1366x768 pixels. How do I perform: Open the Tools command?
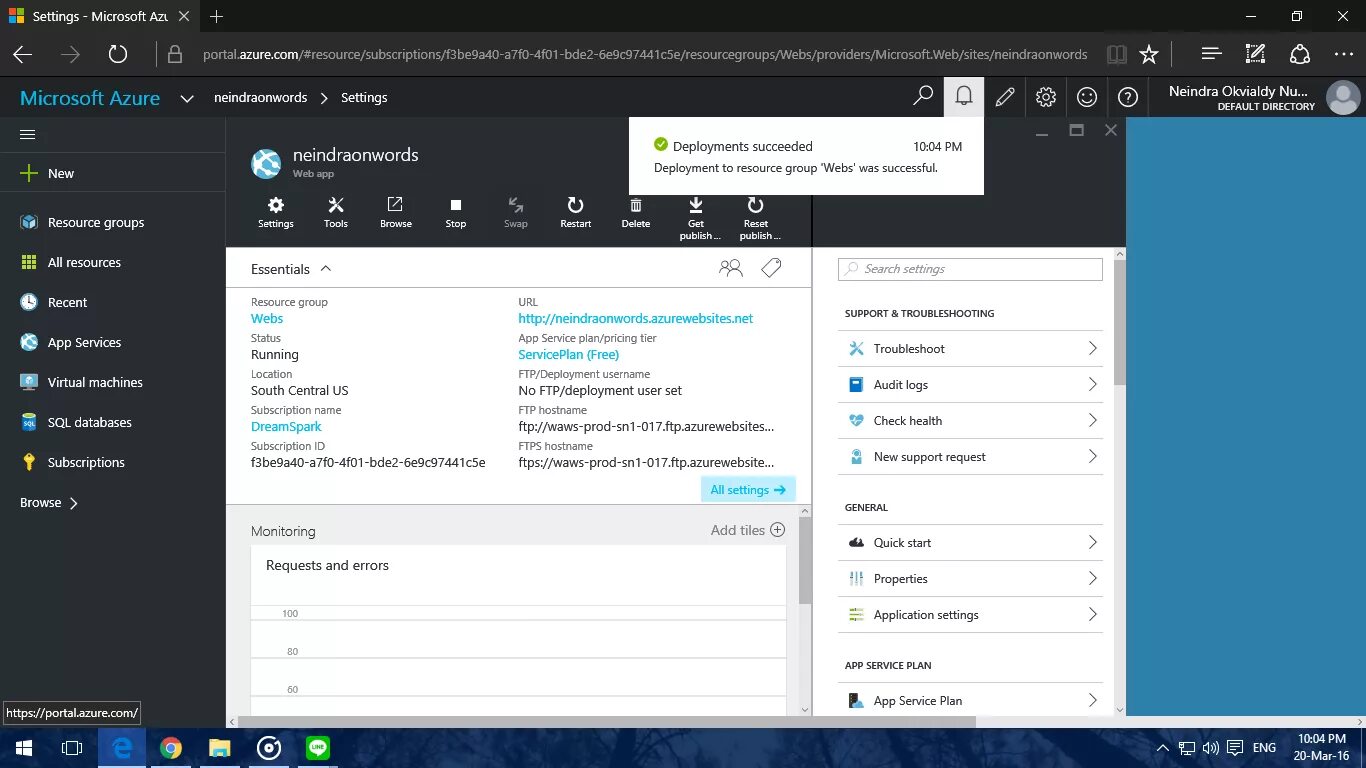[x=336, y=212]
